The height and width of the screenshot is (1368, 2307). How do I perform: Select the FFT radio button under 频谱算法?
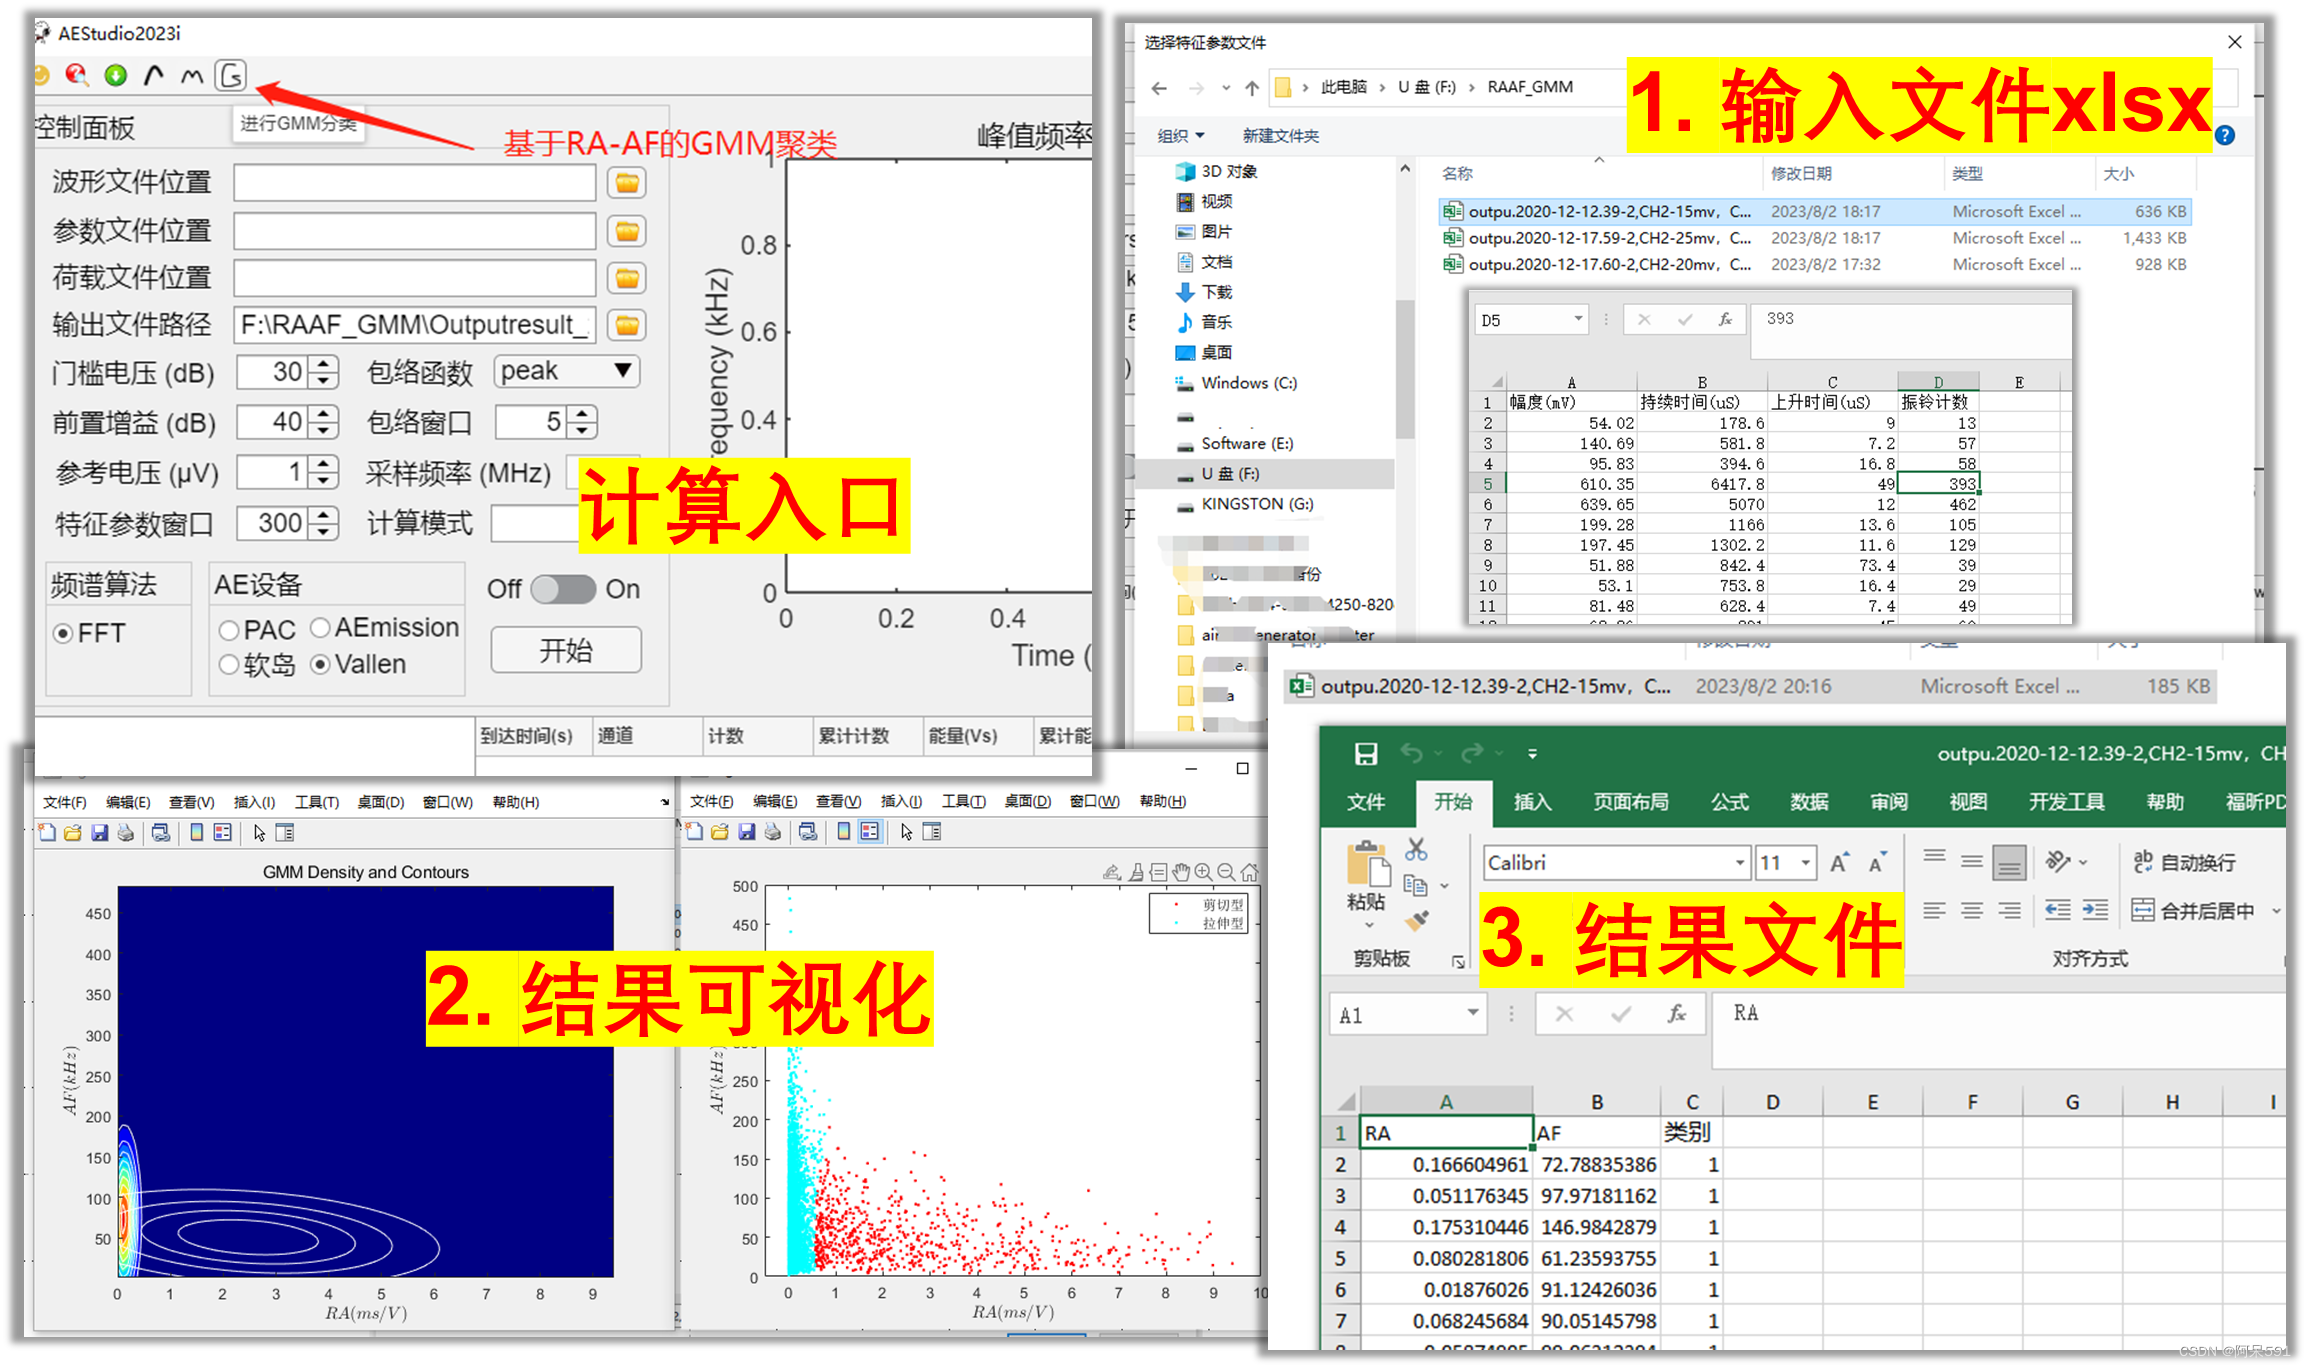62,632
